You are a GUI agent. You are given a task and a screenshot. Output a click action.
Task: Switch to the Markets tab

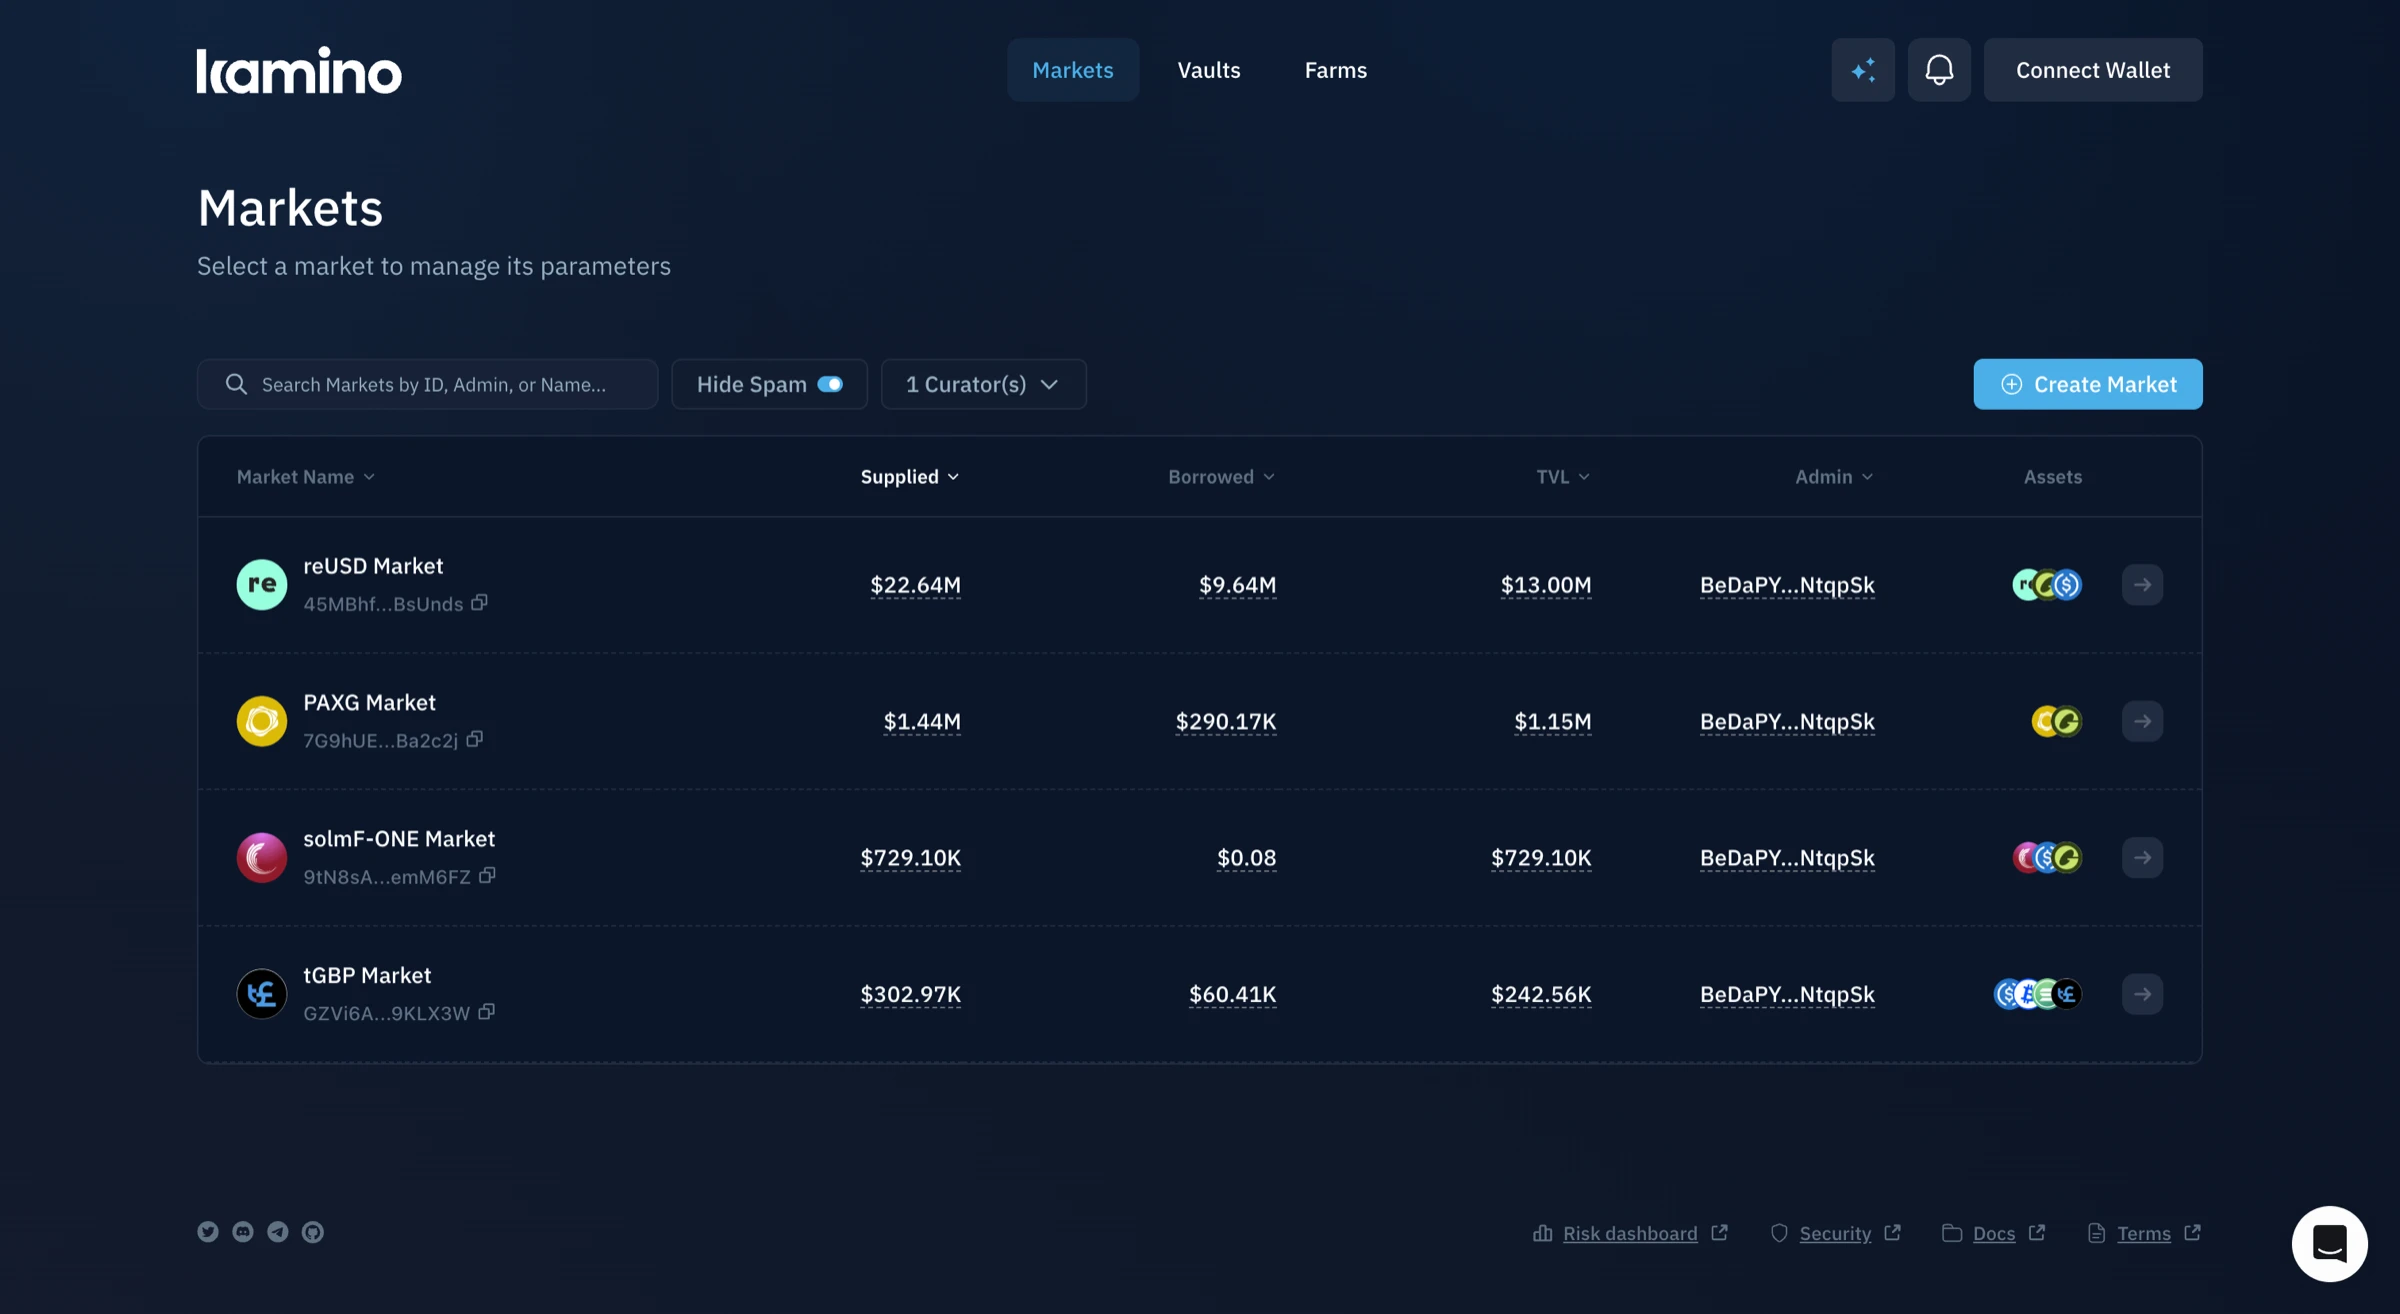(x=1072, y=70)
